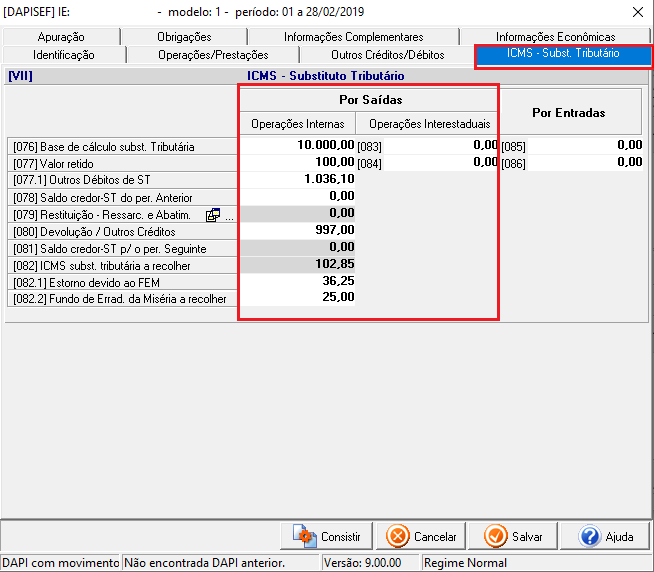The image size is (654, 572).
Task: Select the Informações Econômicas tab
Action: pyautogui.click(x=555, y=37)
